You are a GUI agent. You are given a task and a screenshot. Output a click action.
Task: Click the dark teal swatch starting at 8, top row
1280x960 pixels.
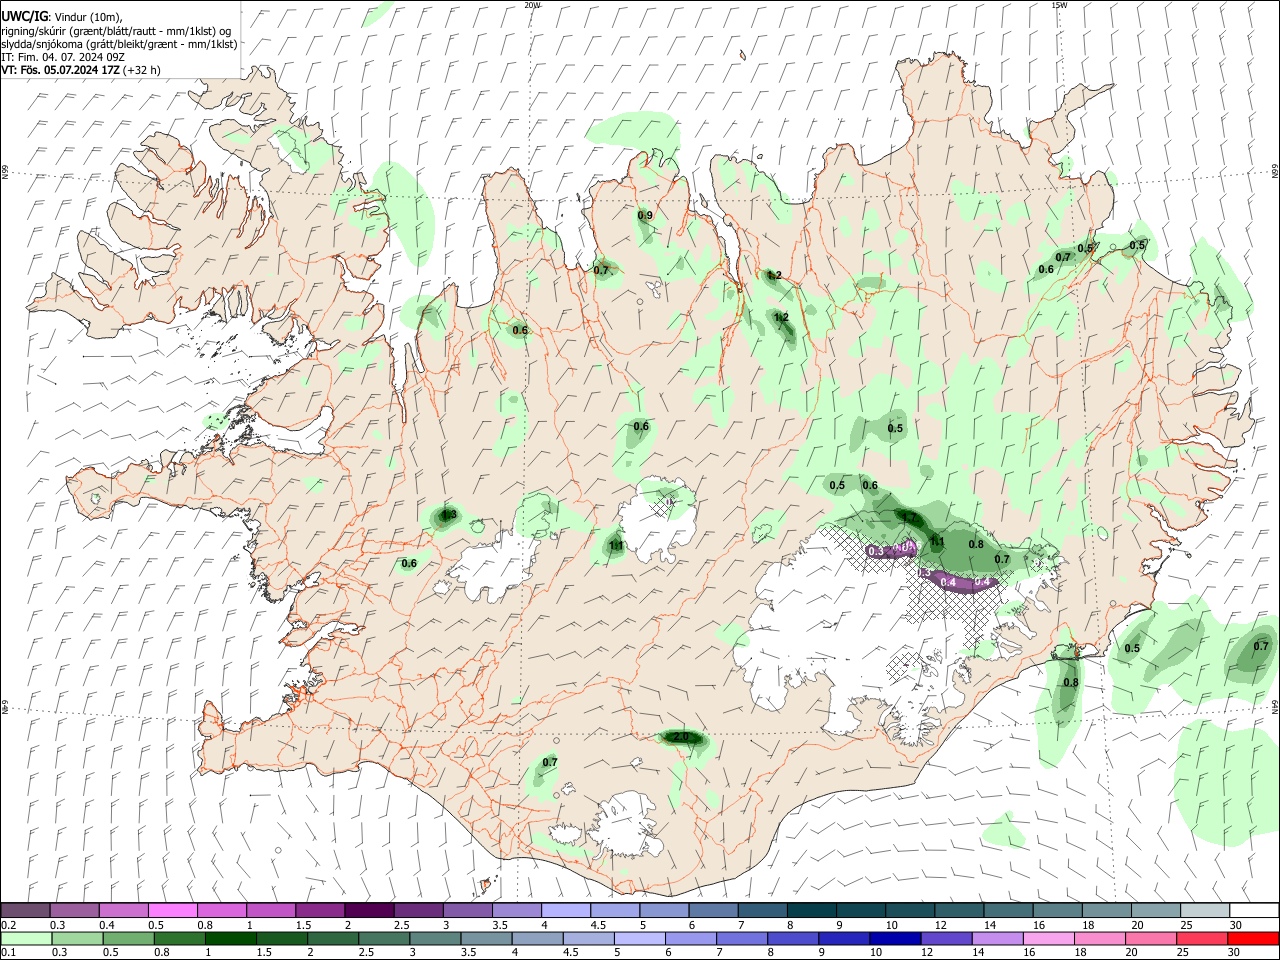click(811, 910)
